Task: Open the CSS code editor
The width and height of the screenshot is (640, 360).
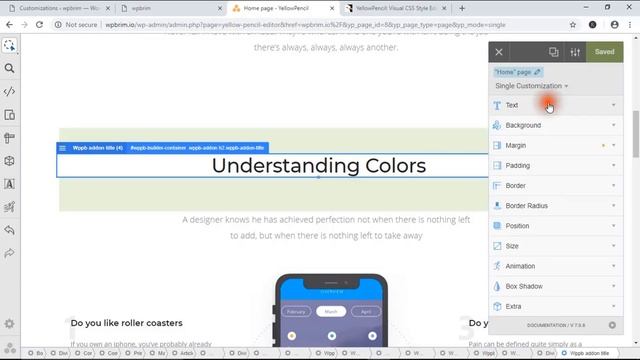Action: pyautogui.click(x=9, y=91)
